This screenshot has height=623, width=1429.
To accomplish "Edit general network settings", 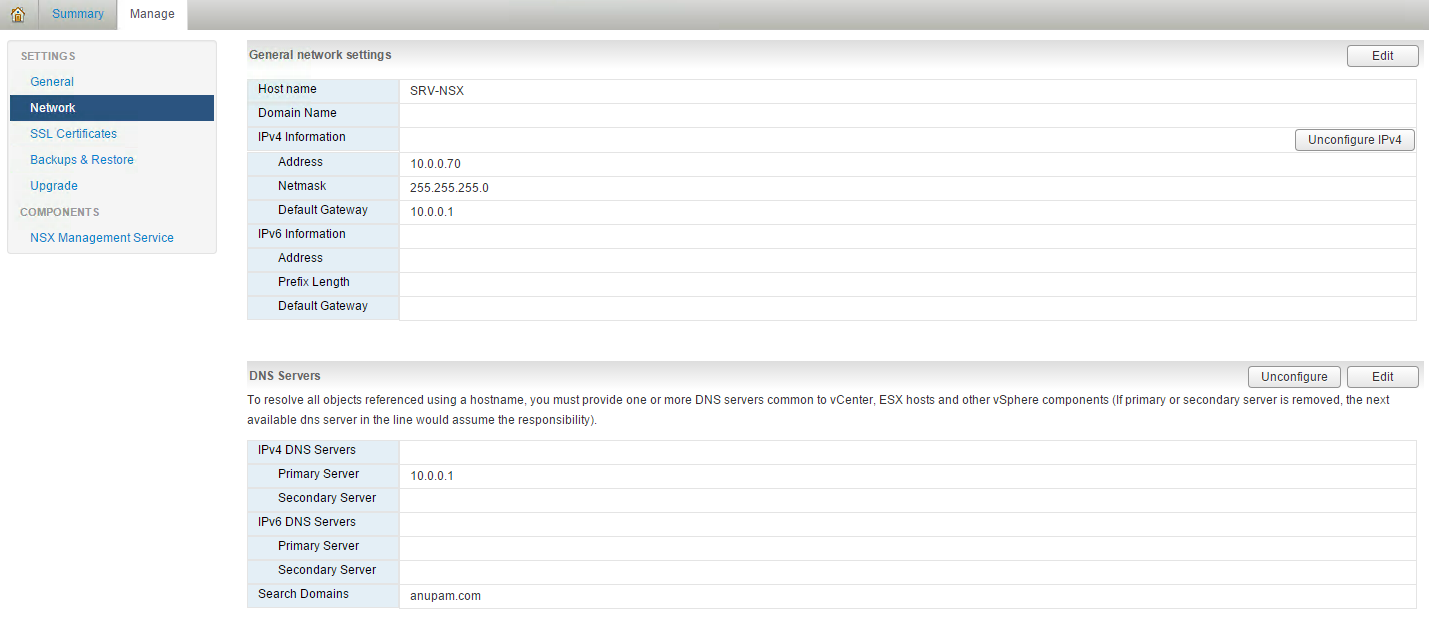I will [x=1382, y=56].
